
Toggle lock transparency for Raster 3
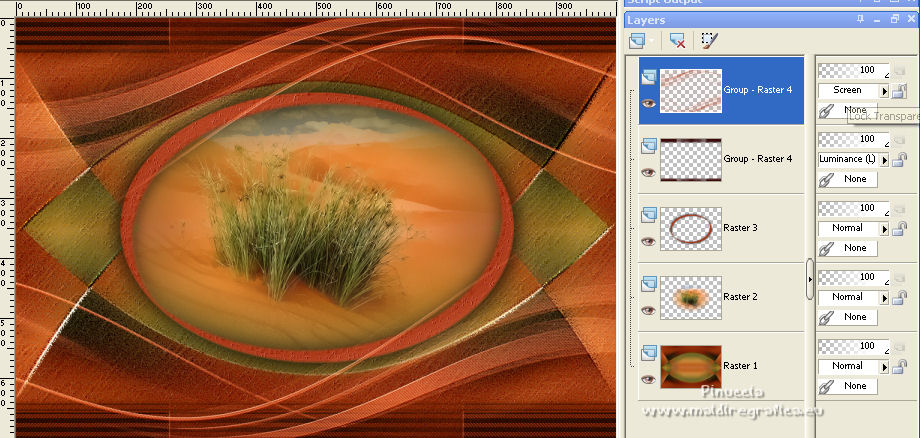click(x=899, y=229)
